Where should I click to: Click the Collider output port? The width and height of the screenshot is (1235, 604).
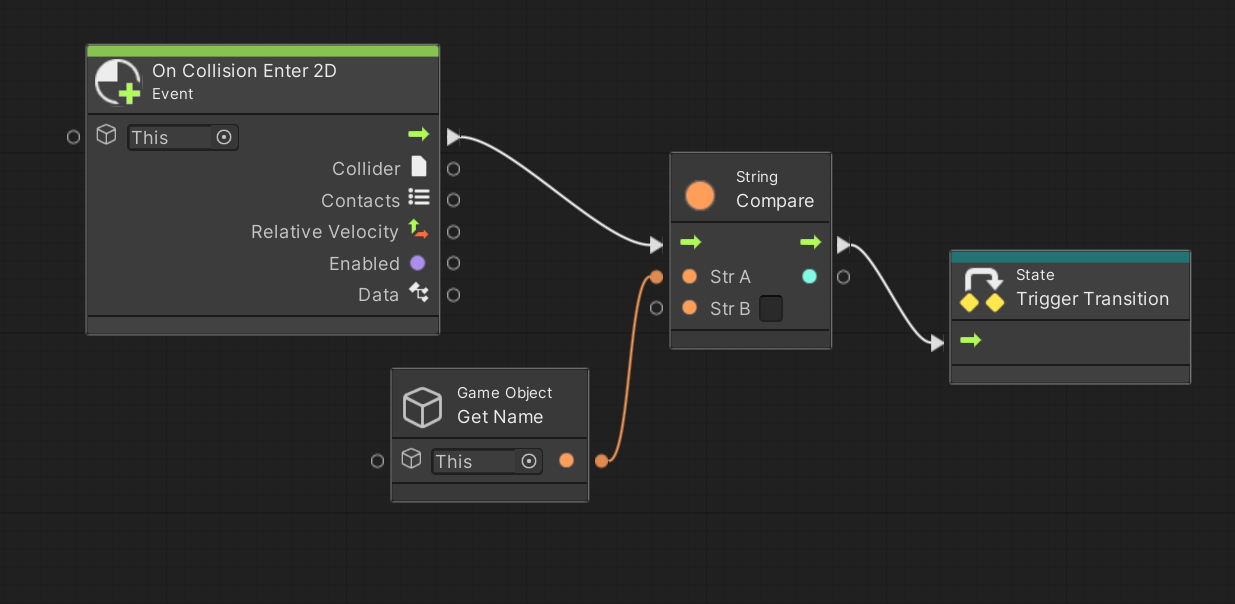pos(453,169)
